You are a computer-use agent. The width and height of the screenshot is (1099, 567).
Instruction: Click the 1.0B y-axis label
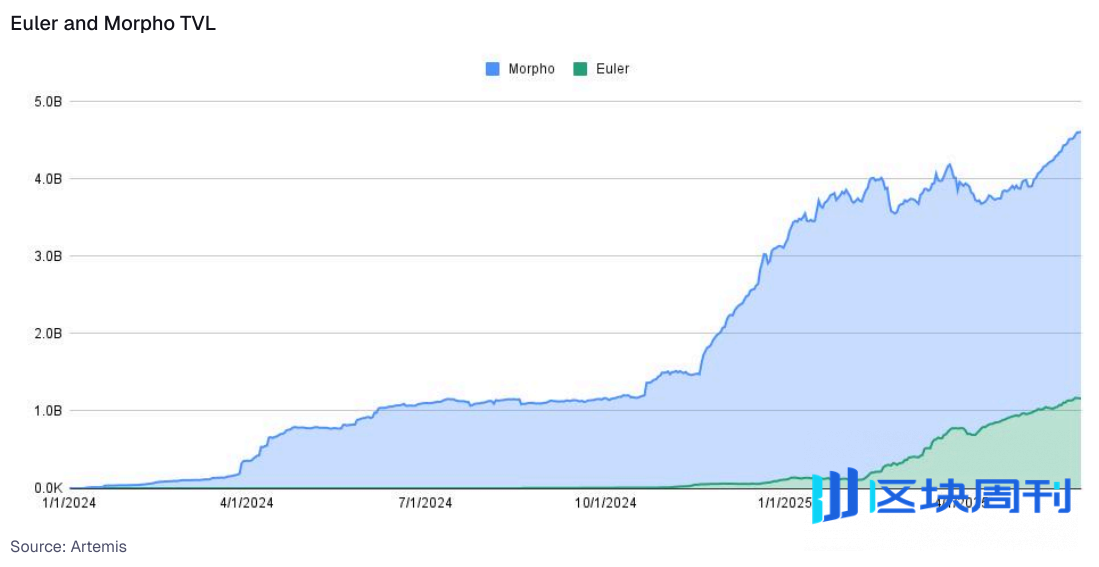pos(48,411)
